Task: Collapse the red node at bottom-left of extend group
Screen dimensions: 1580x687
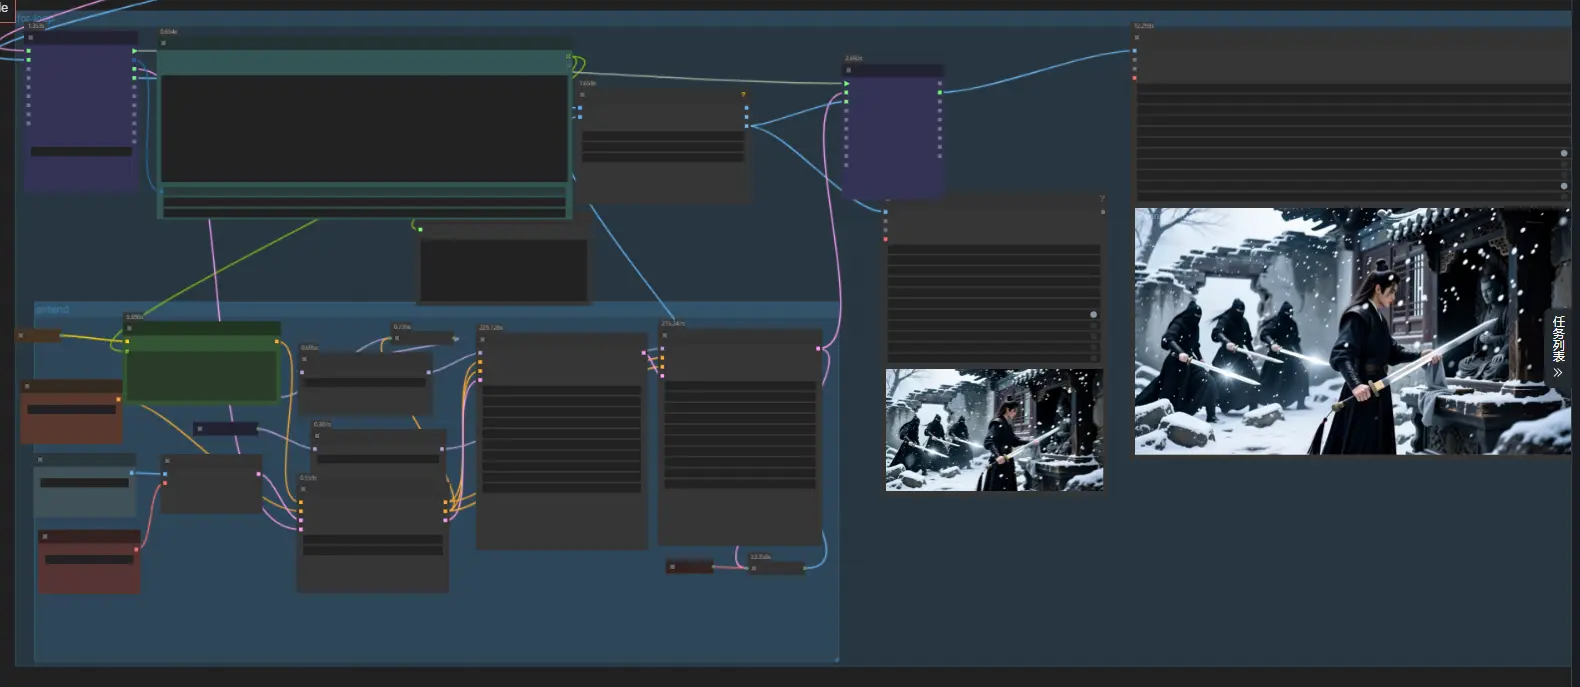Action: [45, 537]
